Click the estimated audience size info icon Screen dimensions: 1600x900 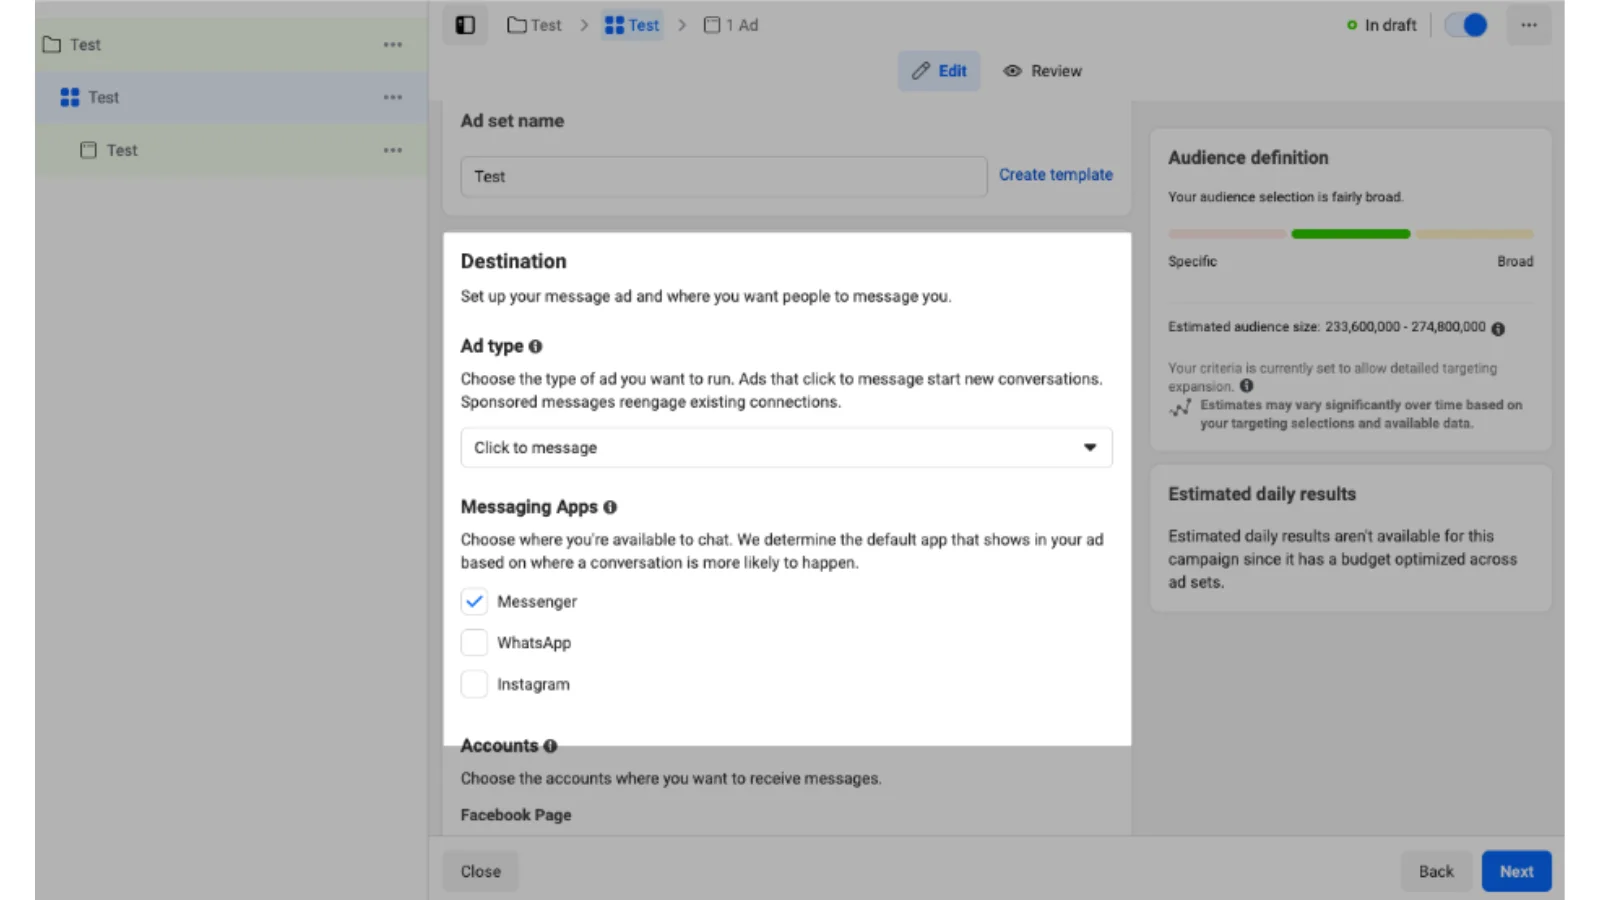coord(1498,328)
